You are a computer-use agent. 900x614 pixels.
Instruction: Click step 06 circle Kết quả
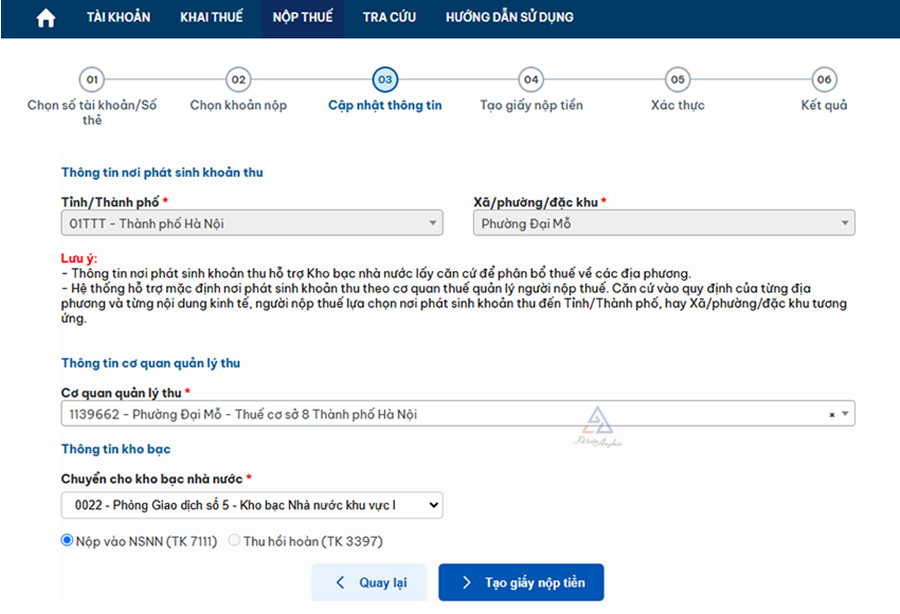[x=824, y=80]
